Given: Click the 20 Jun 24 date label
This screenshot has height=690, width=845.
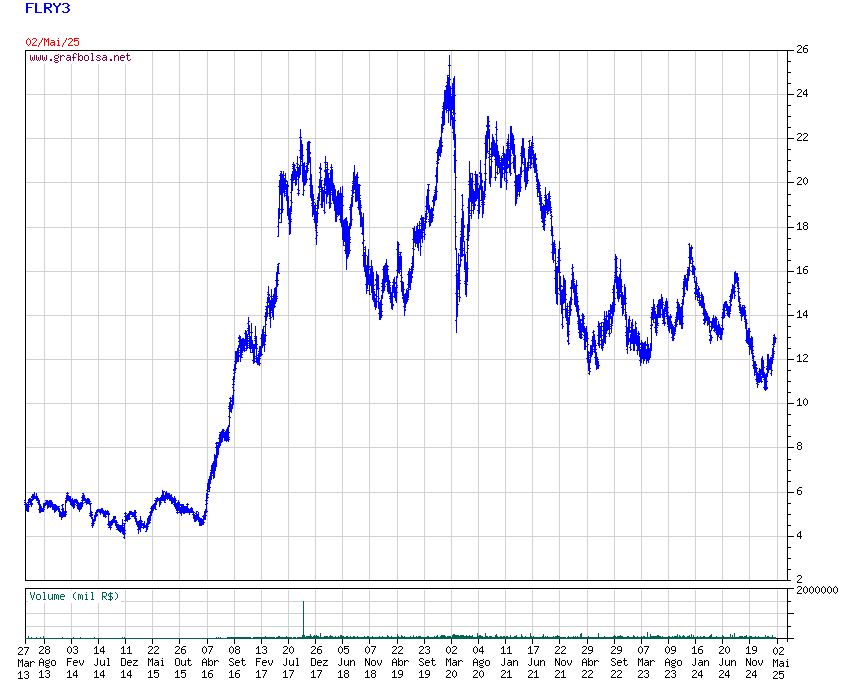Looking at the screenshot, I should coord(726,663).
